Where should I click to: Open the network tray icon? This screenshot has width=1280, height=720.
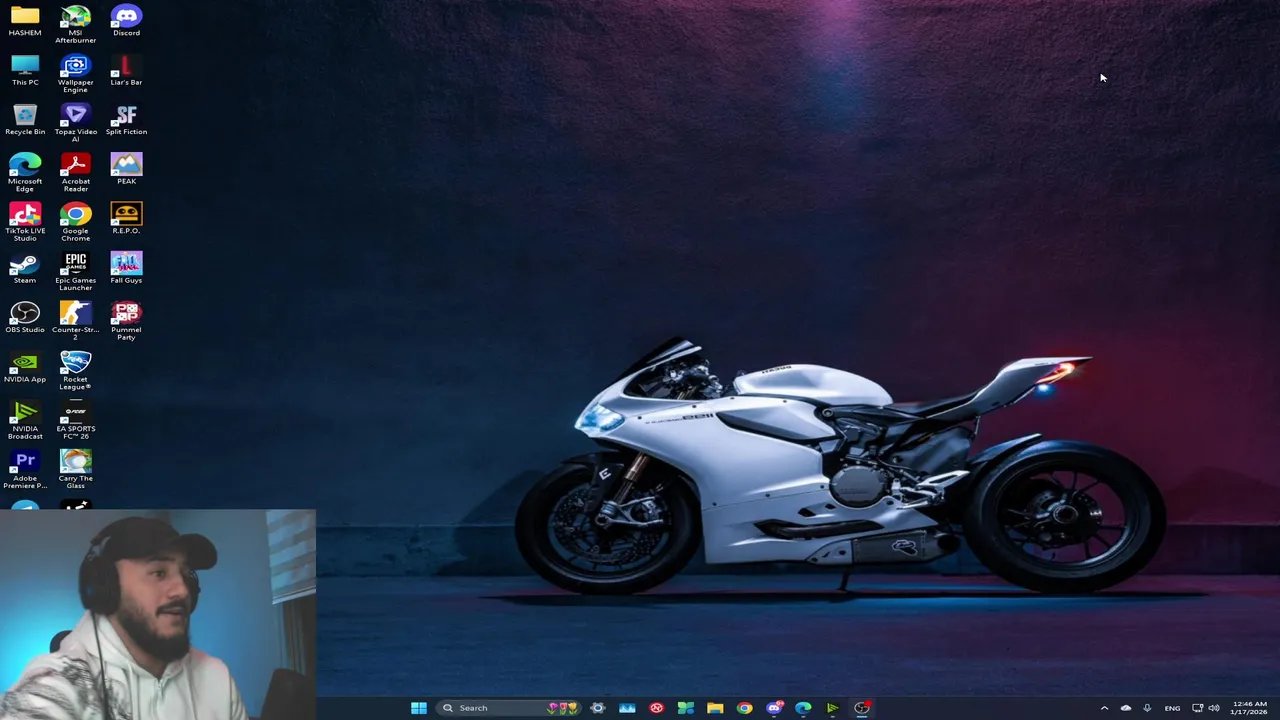(x=1197, y=708)
